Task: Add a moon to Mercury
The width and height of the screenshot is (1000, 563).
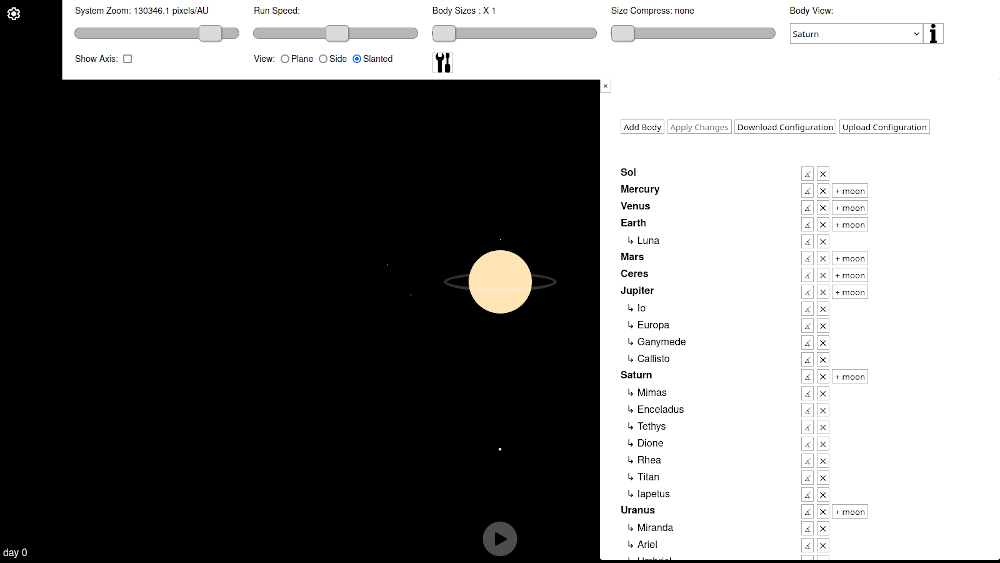Action: tap(849, 191)
